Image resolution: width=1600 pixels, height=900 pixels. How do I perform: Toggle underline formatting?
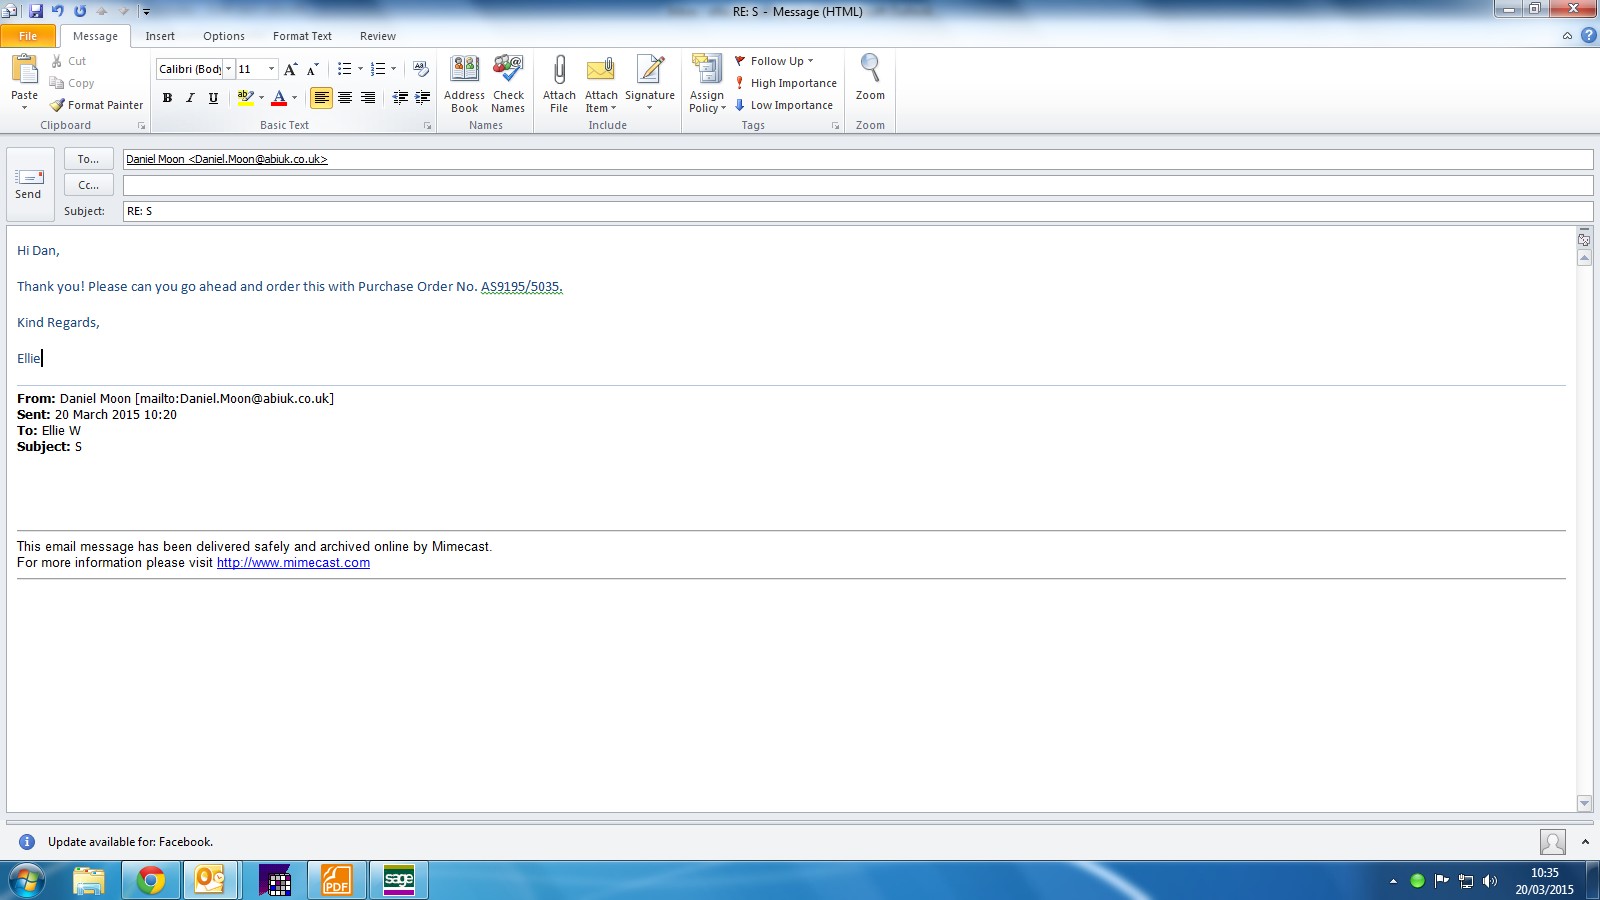click(x=213, y=97)
